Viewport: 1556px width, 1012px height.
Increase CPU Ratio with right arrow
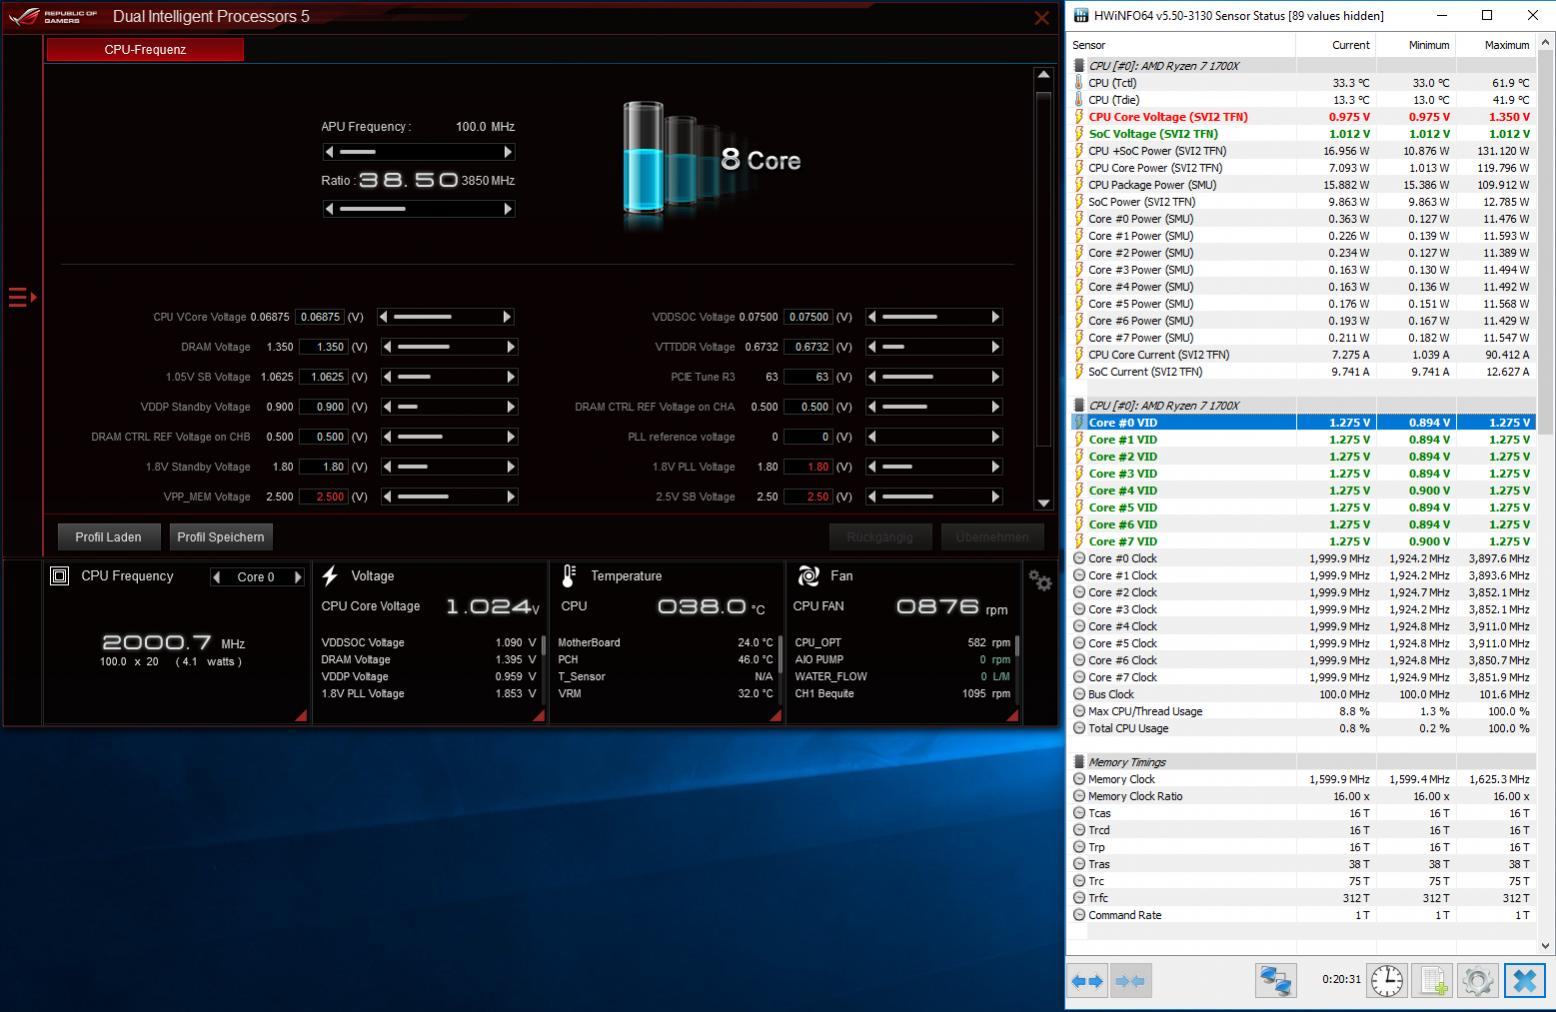[508, 209]
